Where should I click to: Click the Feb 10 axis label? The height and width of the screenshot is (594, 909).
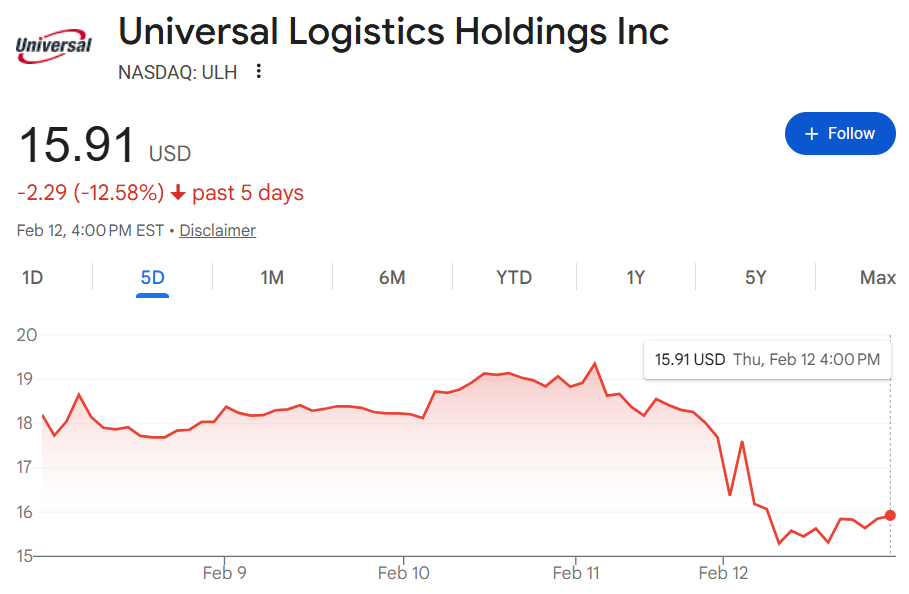click(x=404, y=573)
